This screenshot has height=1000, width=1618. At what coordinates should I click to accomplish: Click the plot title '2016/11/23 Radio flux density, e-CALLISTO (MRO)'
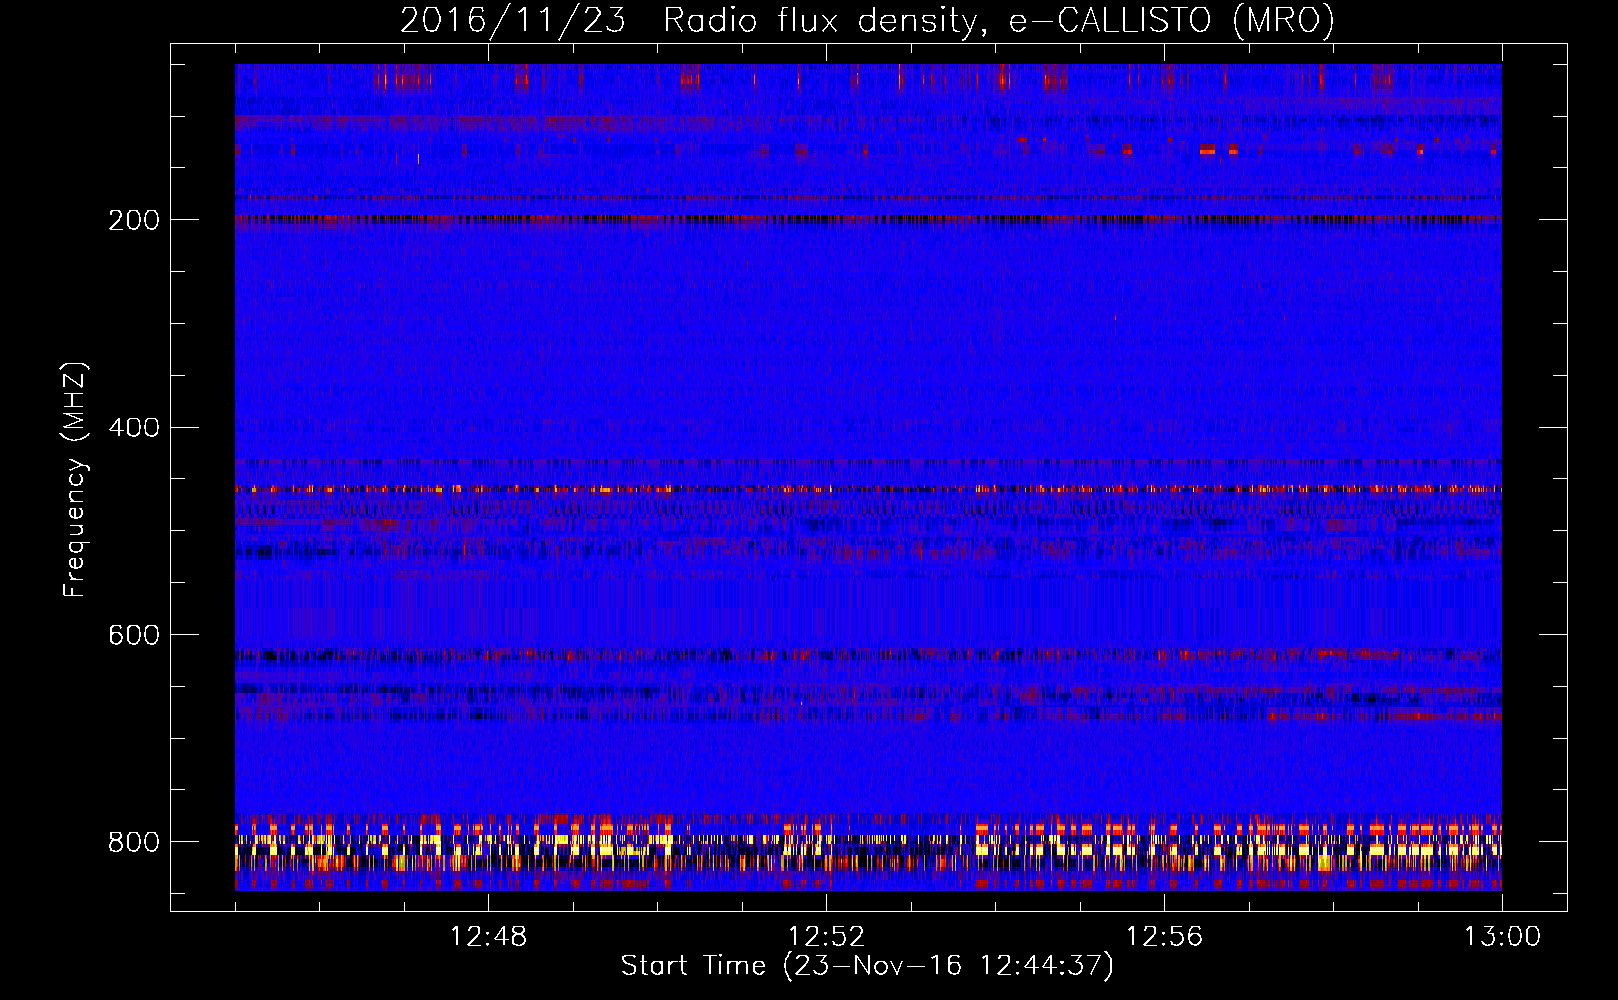[x=867, y=21]
